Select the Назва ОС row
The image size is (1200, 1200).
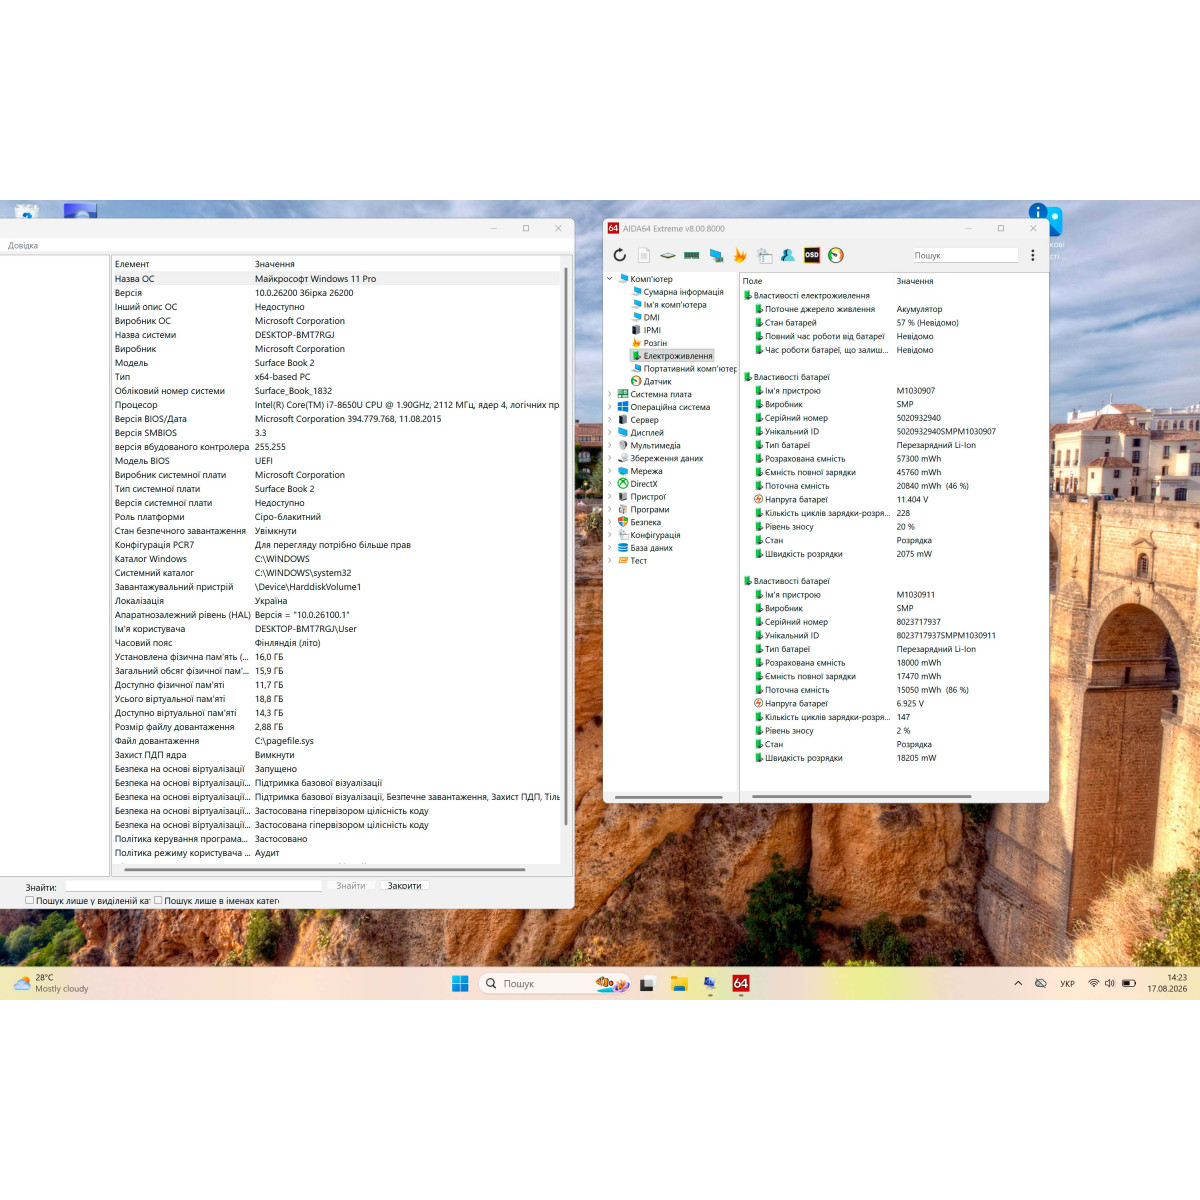coord(337,279)
